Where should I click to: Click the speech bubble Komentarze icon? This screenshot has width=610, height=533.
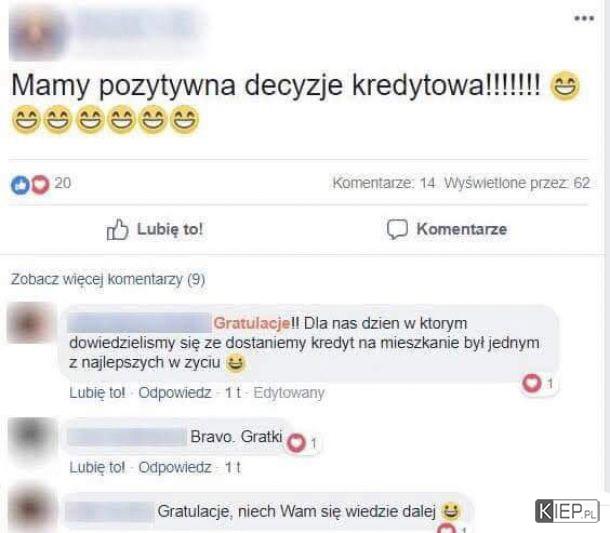[397, 229]
